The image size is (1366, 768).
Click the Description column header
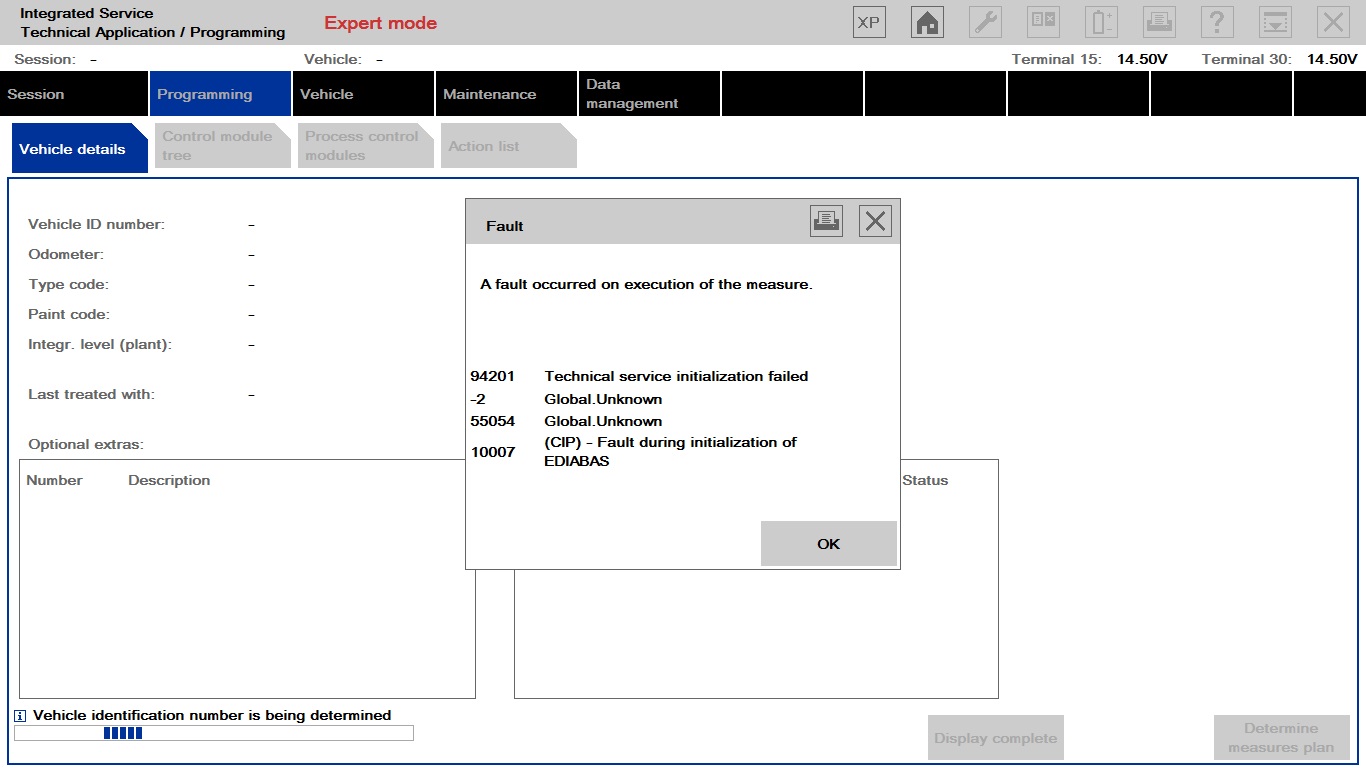coord(169,480)
